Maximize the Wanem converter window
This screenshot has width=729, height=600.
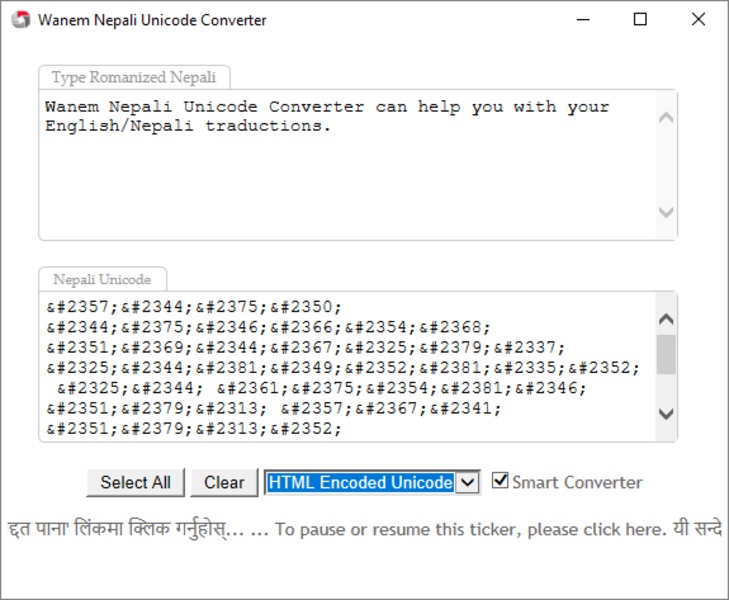coord(640,20)
